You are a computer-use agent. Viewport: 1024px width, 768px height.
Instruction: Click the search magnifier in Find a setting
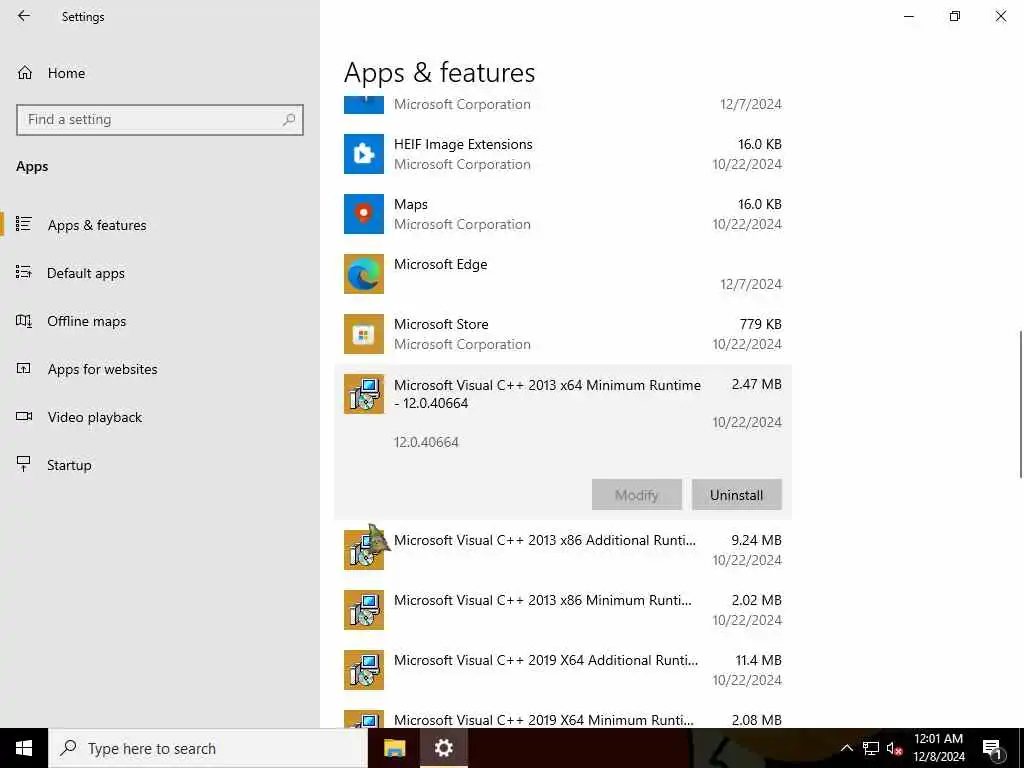[x=289, y=120]
